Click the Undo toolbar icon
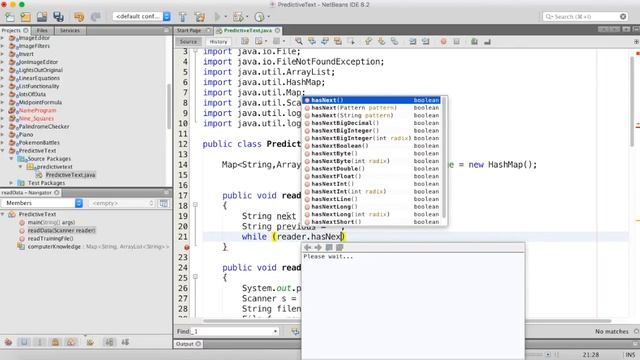 click(x=79, y=17)
